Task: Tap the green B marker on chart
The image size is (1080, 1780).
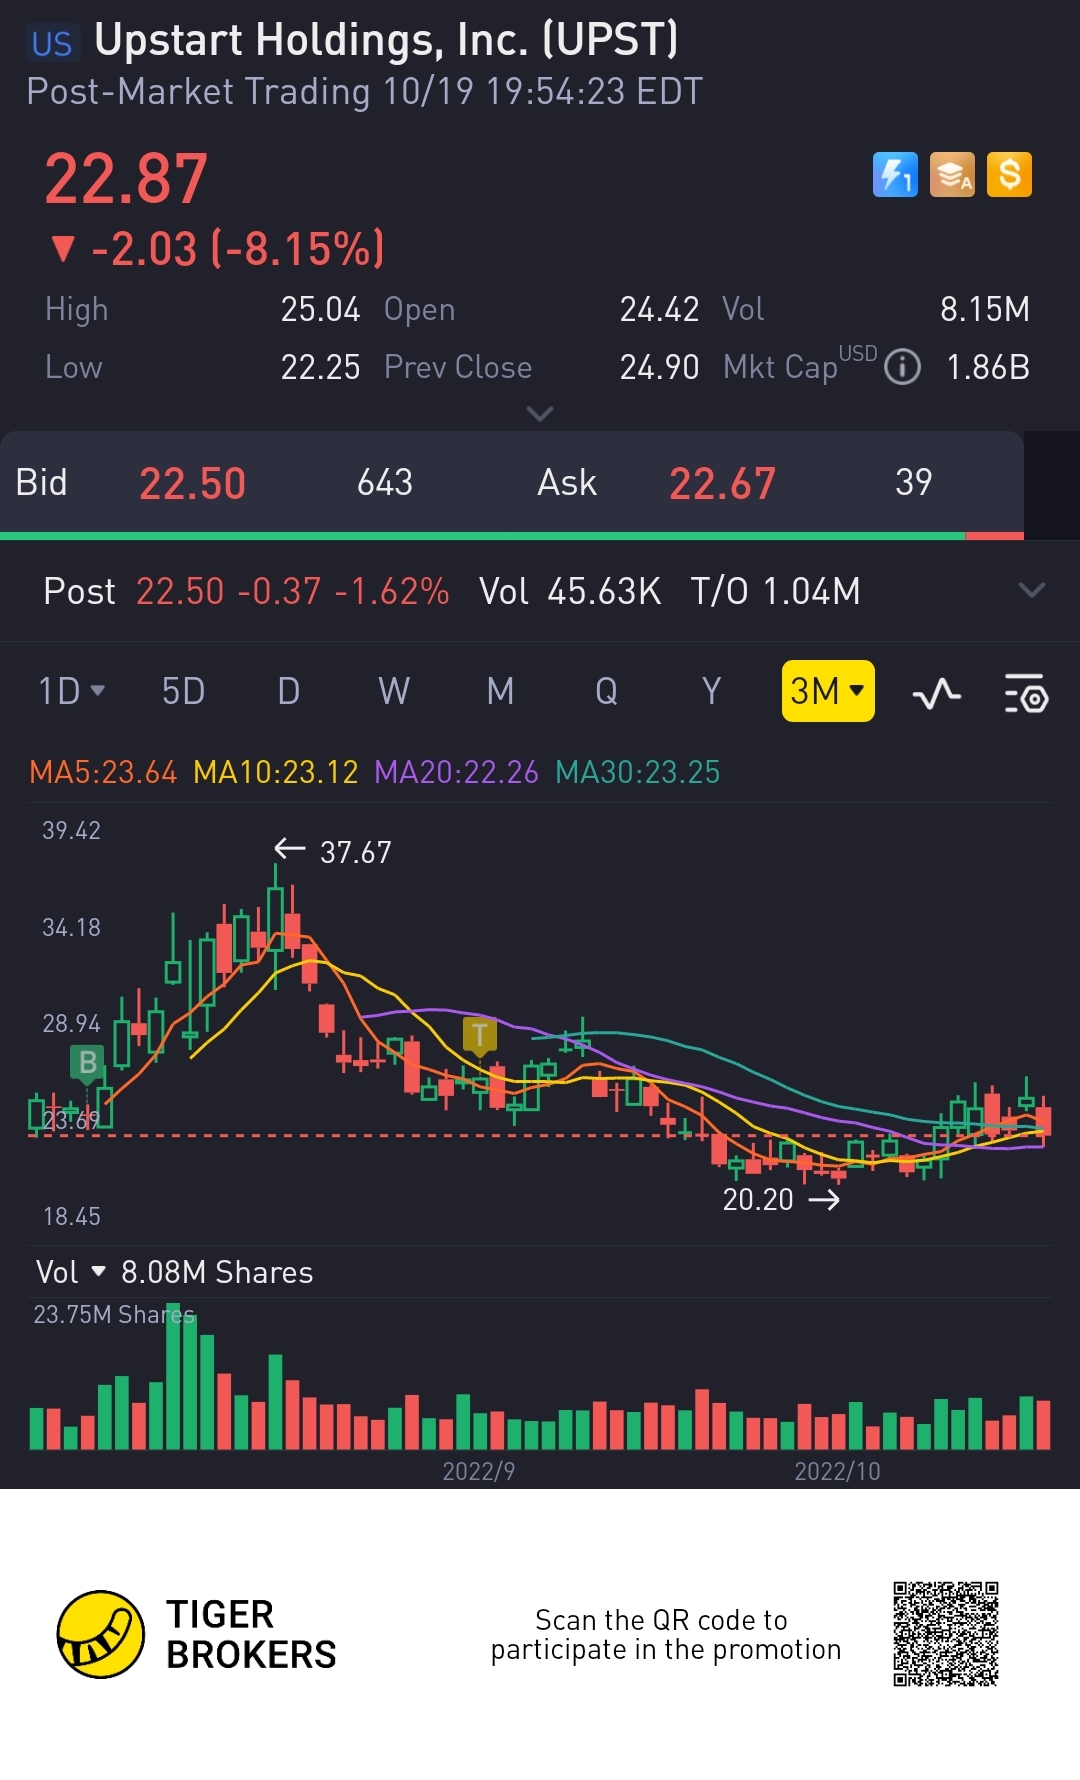Action: pyautogui.click(x=88, y=1064)
